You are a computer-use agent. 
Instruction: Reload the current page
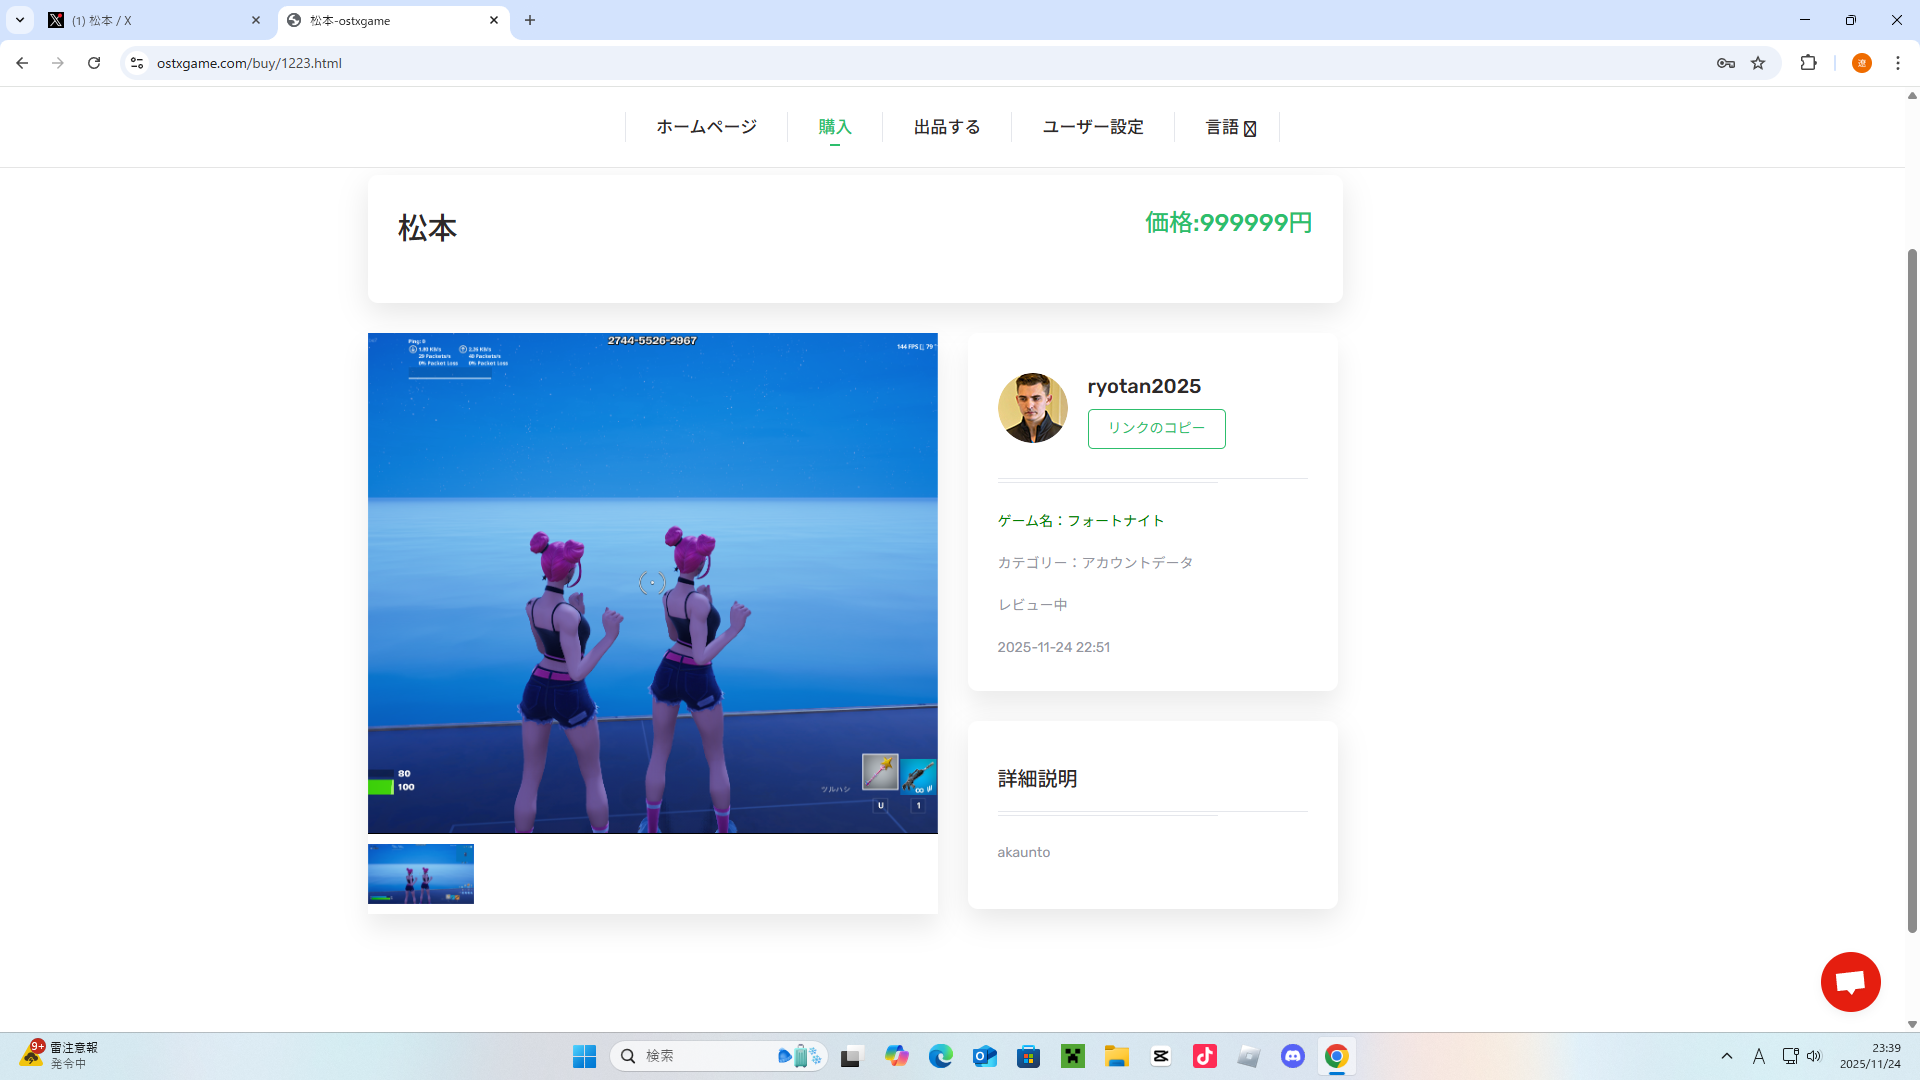coord(94,63)
